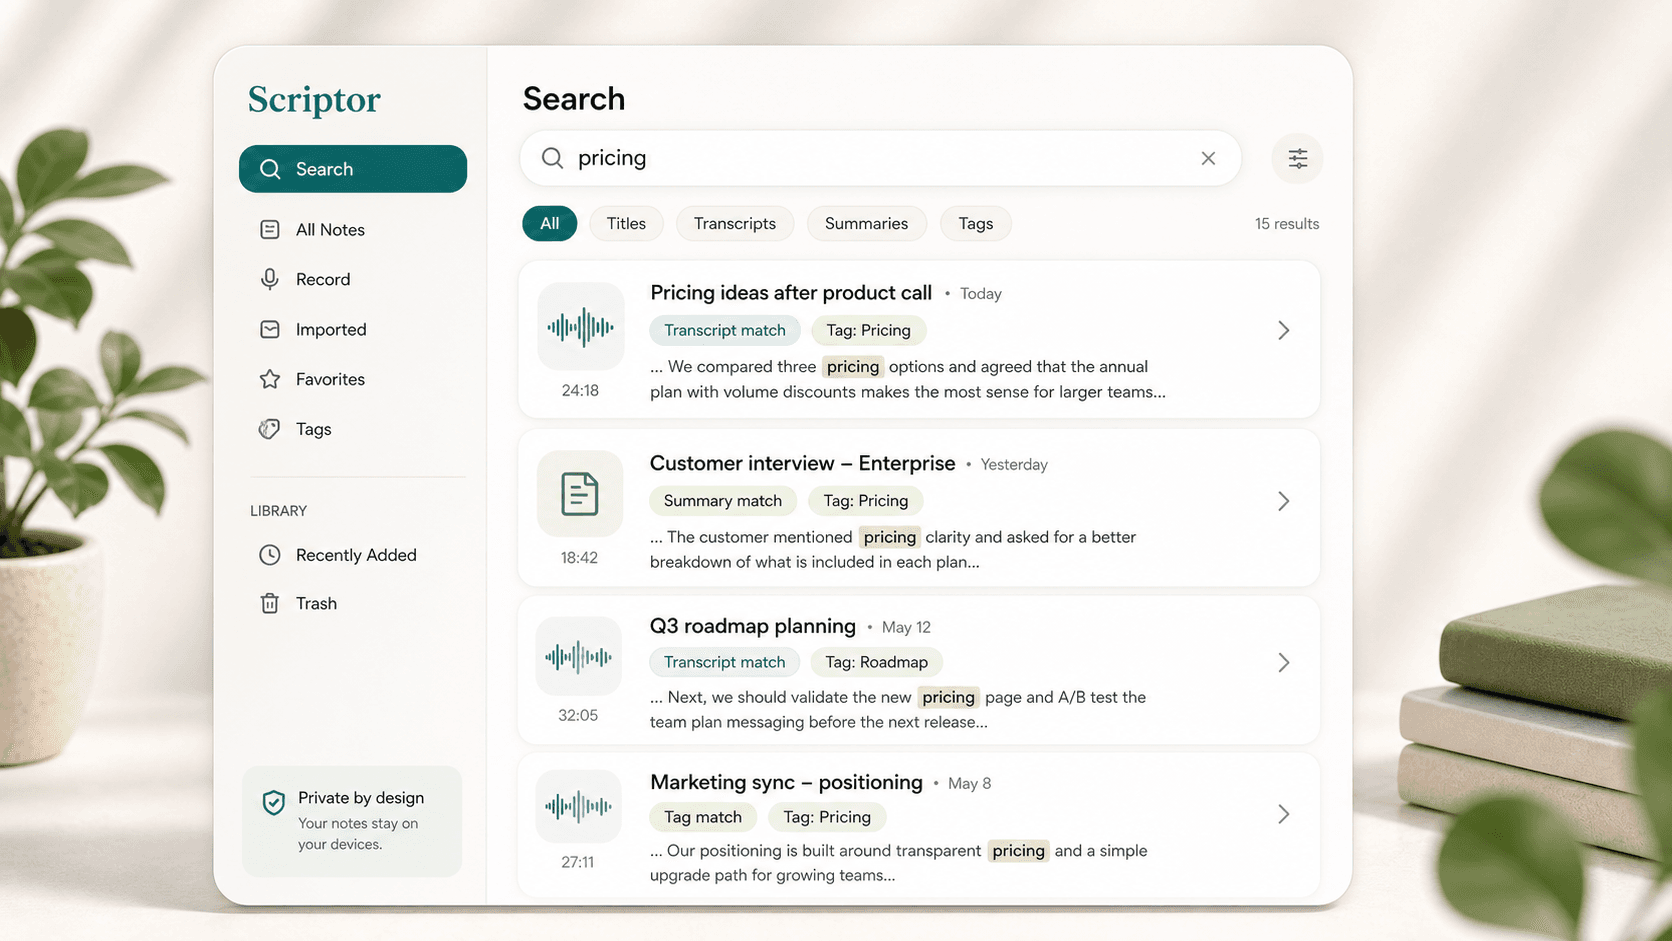Click the magnifier icon in the search field
Viewport: 1672px width, 941px height.
pyautogui.click(x=552, y=158)
